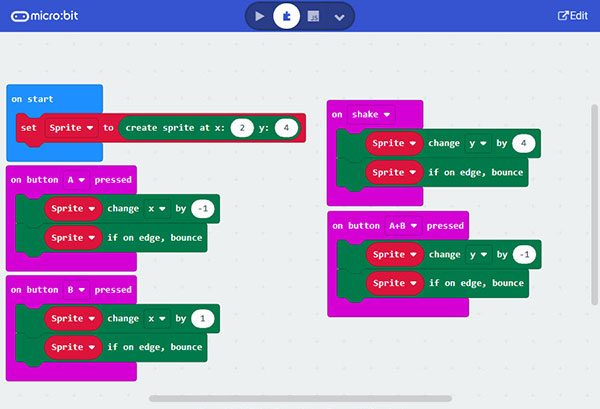Viewport: 600px width, 409px height.
Task: Click the value 1 in button B block
Action: point(203,319)
